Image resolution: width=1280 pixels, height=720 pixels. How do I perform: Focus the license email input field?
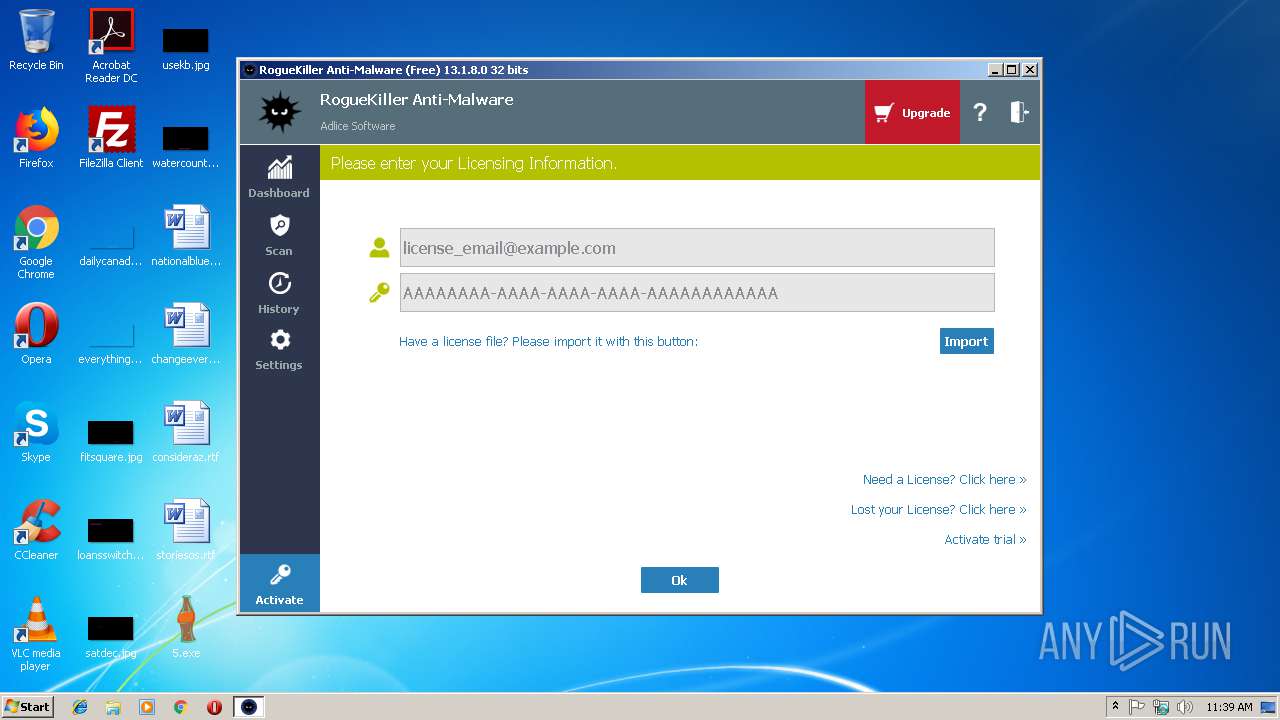point(697,248)
